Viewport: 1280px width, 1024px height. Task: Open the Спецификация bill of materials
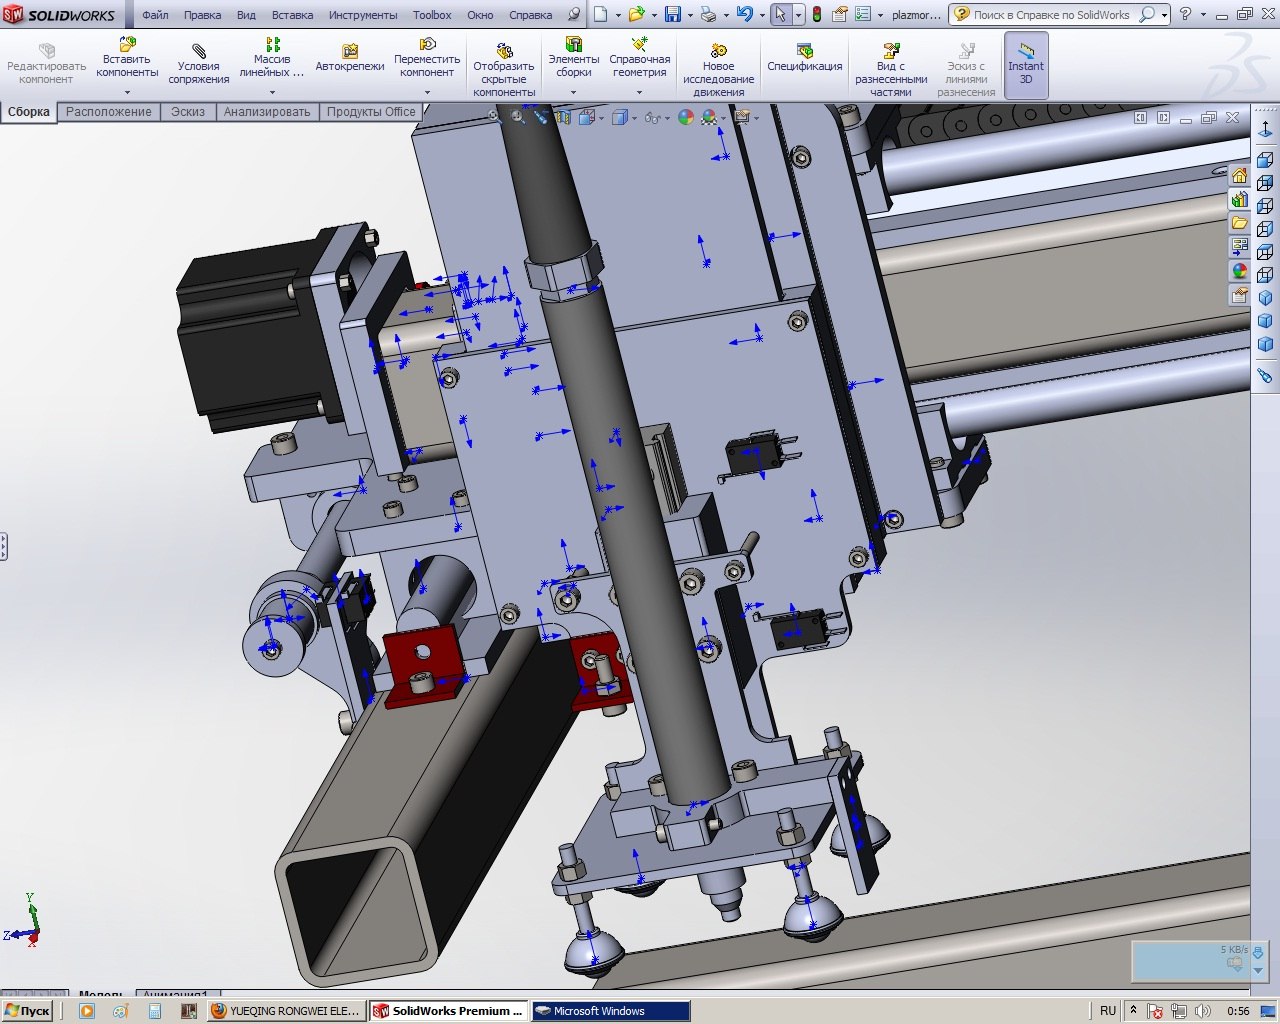tap(804, 58)
